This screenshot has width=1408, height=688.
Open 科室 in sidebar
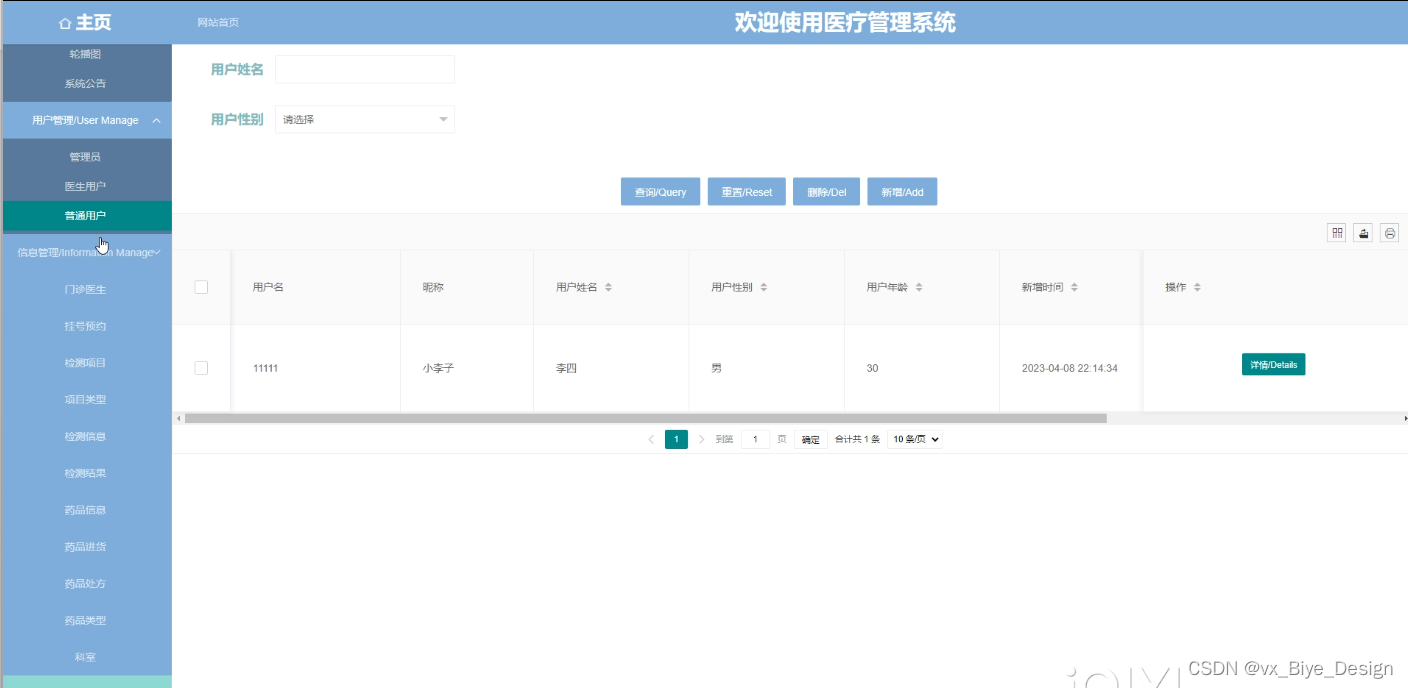85,657
